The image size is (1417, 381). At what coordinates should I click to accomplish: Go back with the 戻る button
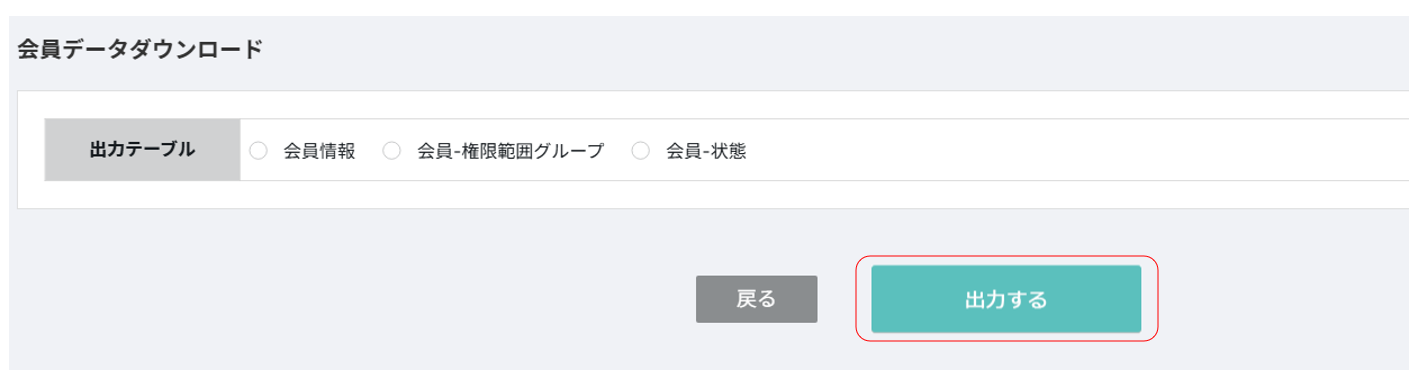tap(756, 299)
